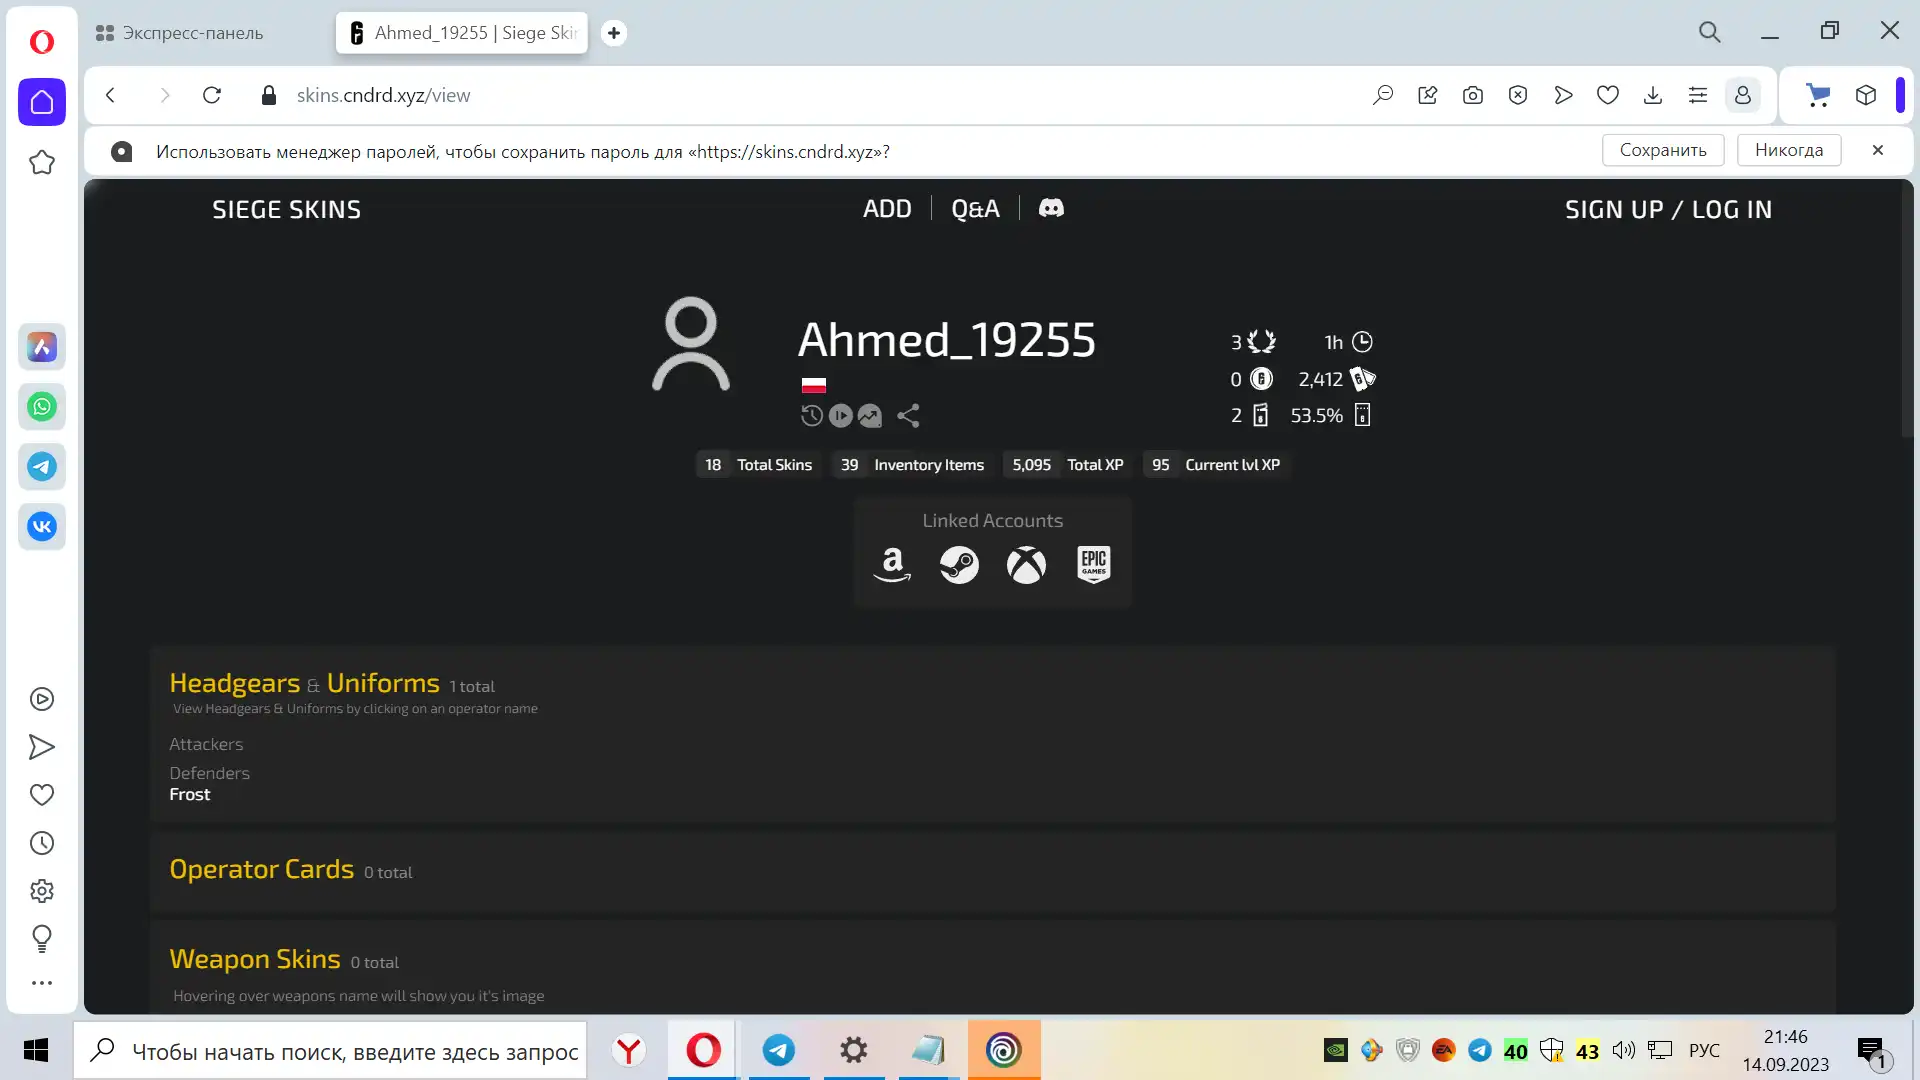Click the 5,095 Total XP badge

click(x=1067, y=465)
